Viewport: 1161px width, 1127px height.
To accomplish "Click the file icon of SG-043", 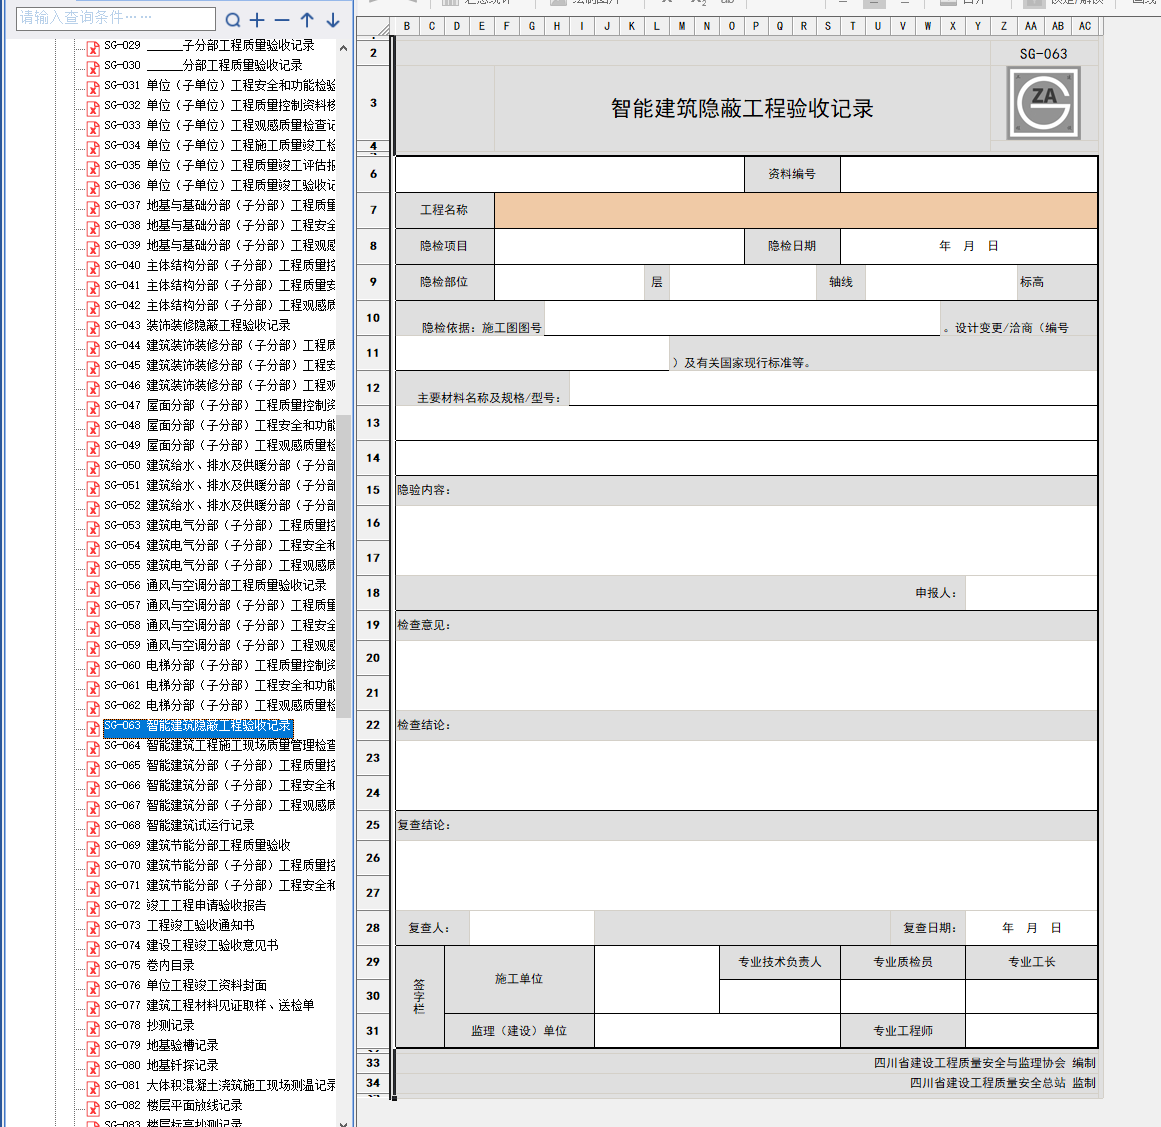I will pyautogui.click(x=93, y=329).
